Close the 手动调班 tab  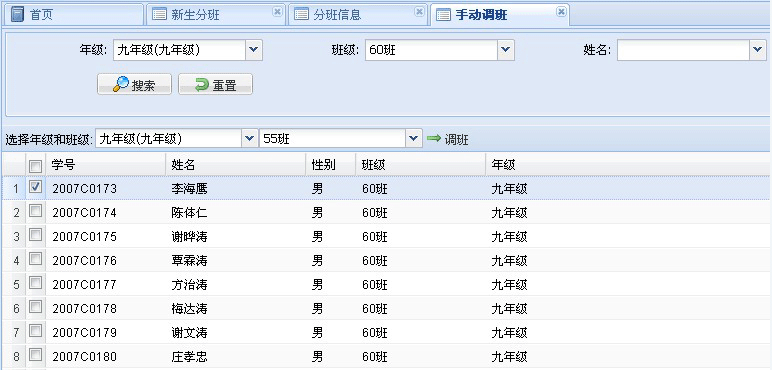[x=561, y=11]
